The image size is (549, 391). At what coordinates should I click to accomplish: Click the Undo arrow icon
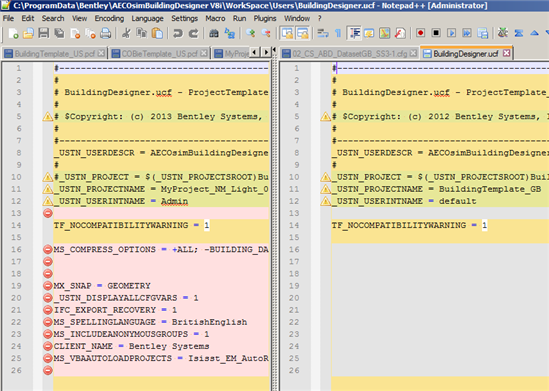[178, 33]
